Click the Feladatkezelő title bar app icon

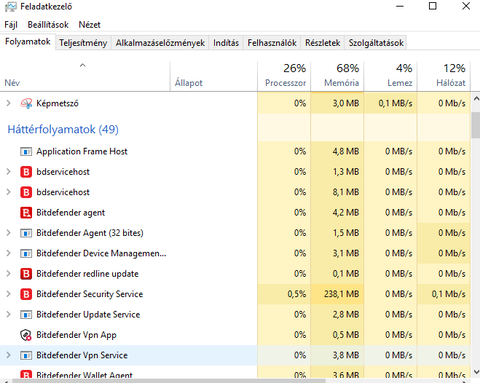(x=11, y=7)
